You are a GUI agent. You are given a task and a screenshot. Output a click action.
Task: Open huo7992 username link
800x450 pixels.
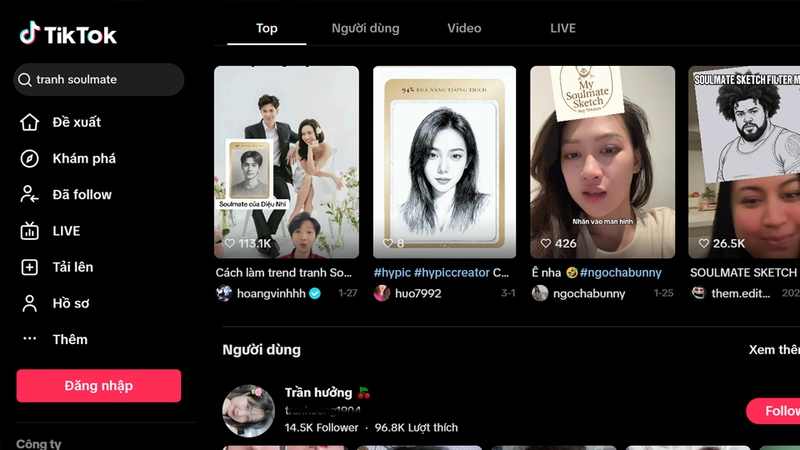pos(418,293)
